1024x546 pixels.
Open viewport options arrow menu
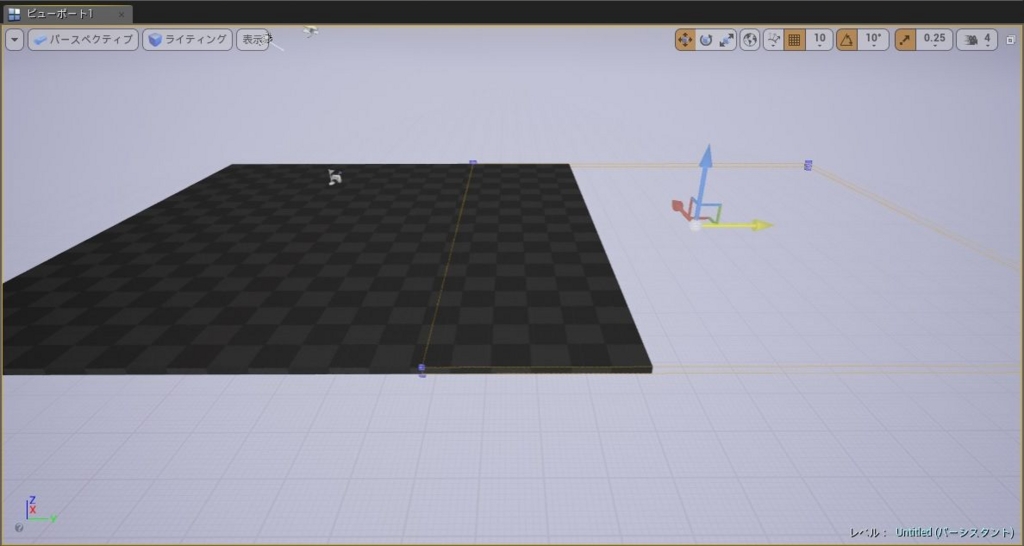click(x=14, y=40)
